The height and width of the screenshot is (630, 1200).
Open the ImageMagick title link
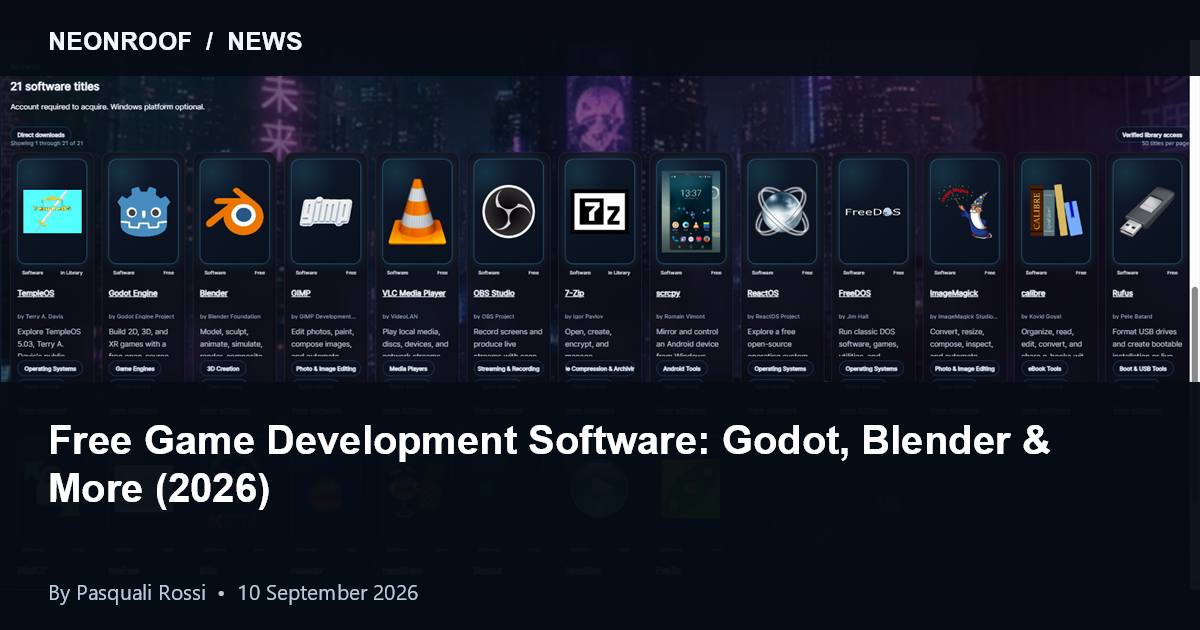point(954,293)
